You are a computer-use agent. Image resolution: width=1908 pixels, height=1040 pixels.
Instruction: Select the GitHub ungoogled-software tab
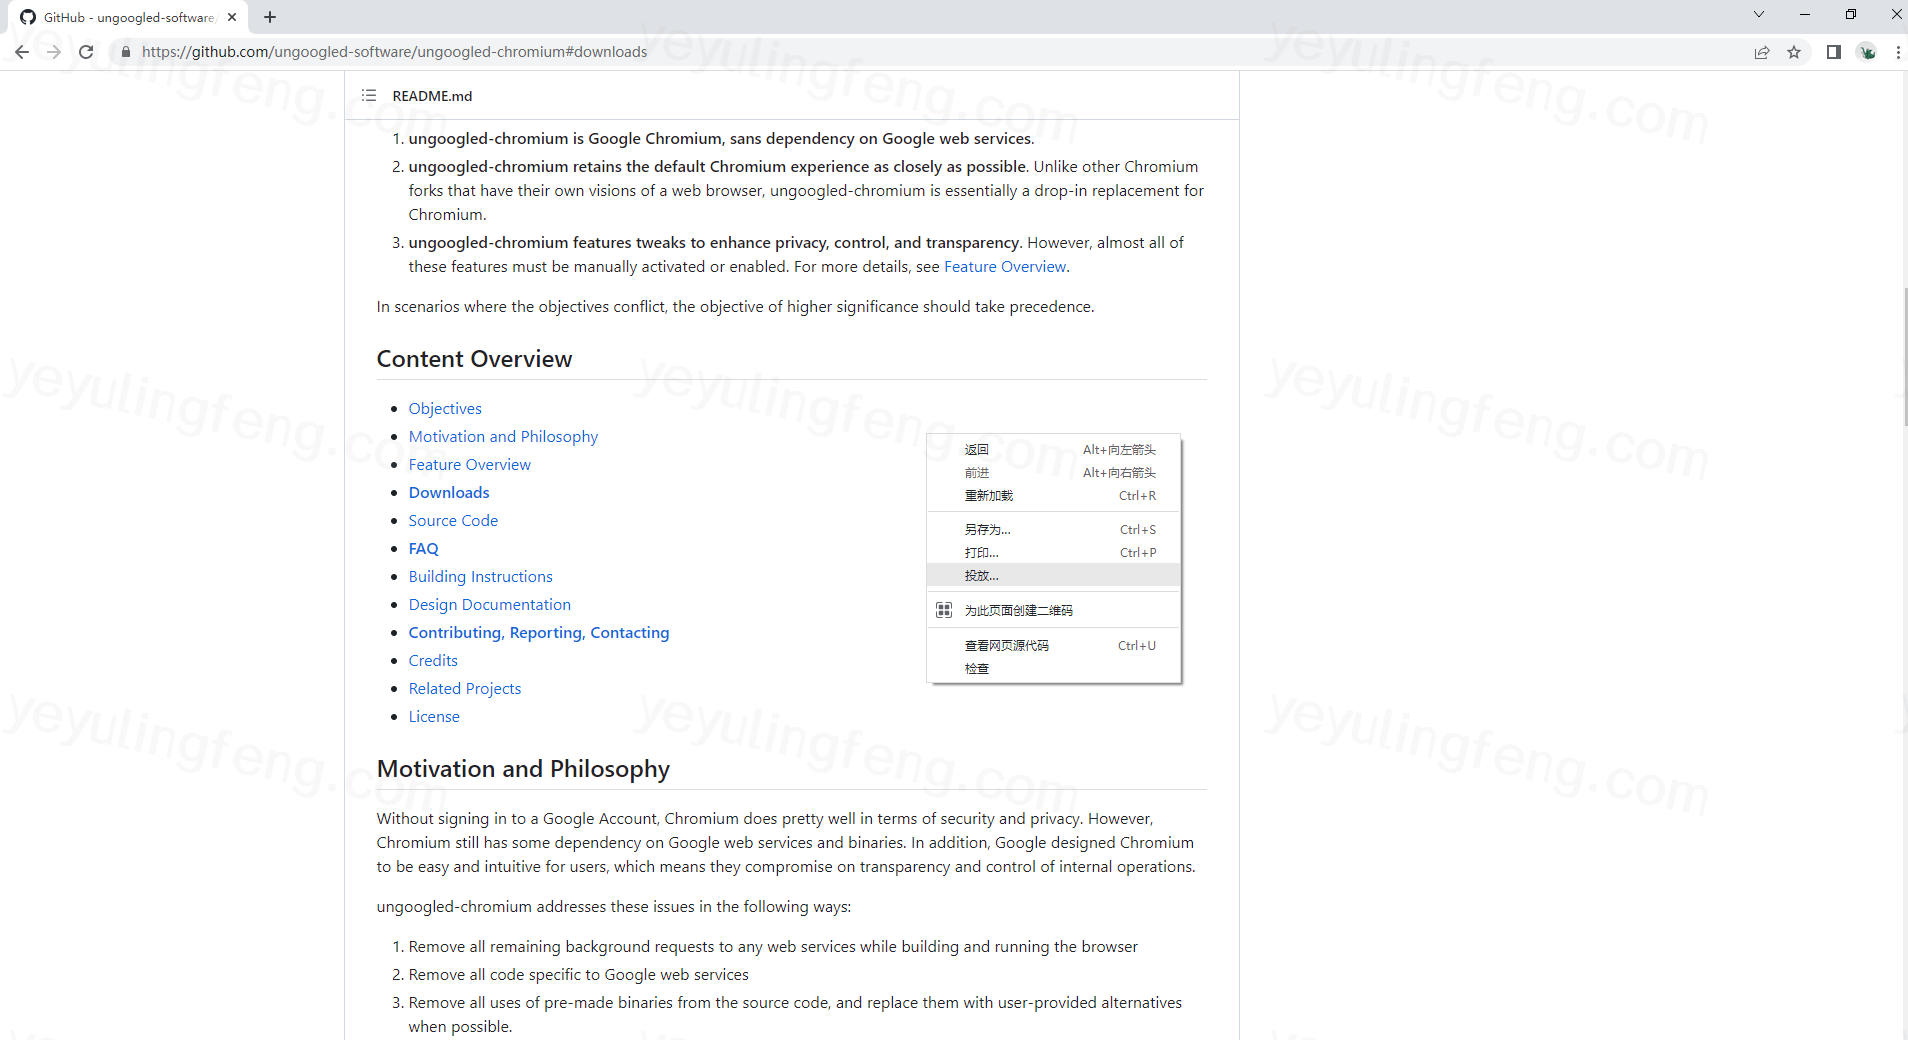pos(128,17)
